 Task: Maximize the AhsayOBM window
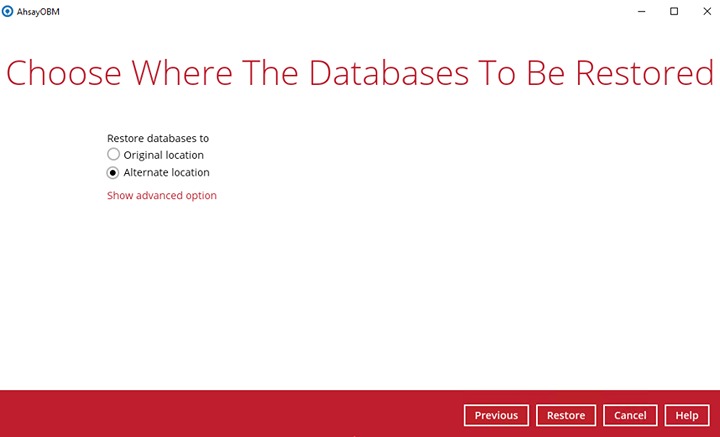(x=673, y=10)
